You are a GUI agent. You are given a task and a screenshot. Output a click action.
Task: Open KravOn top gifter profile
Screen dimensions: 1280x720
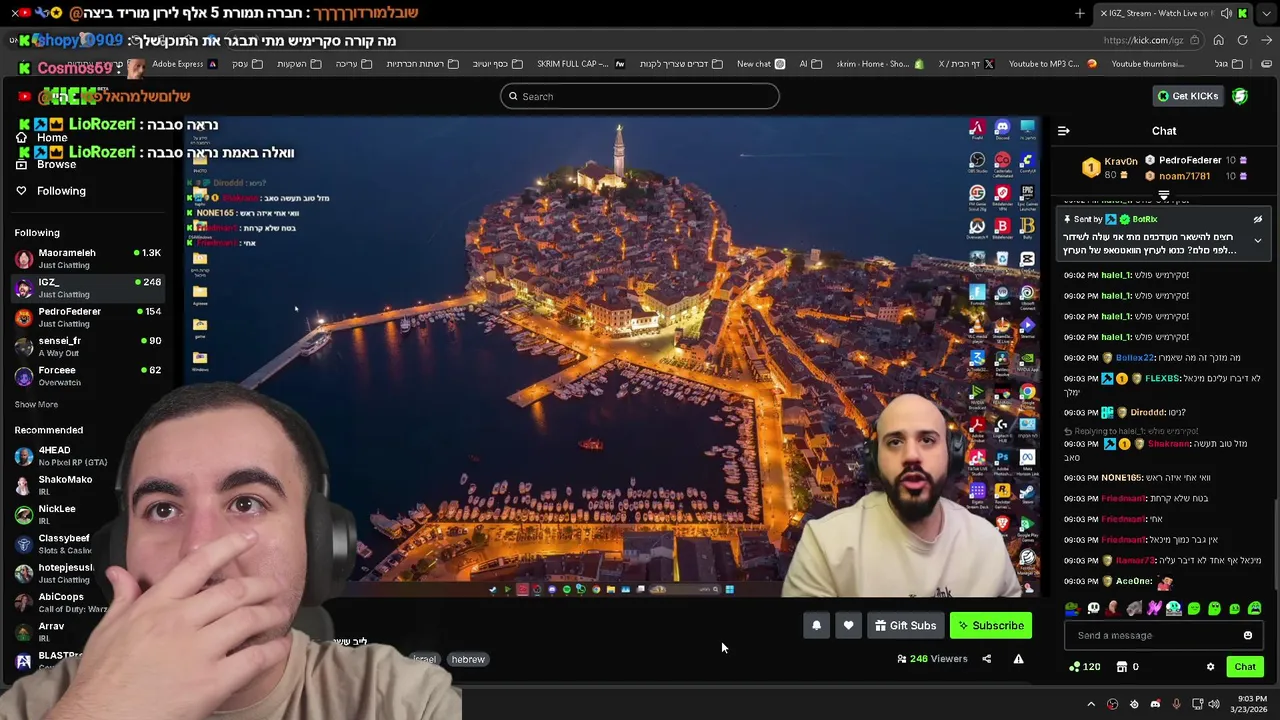click(1120, 161)
